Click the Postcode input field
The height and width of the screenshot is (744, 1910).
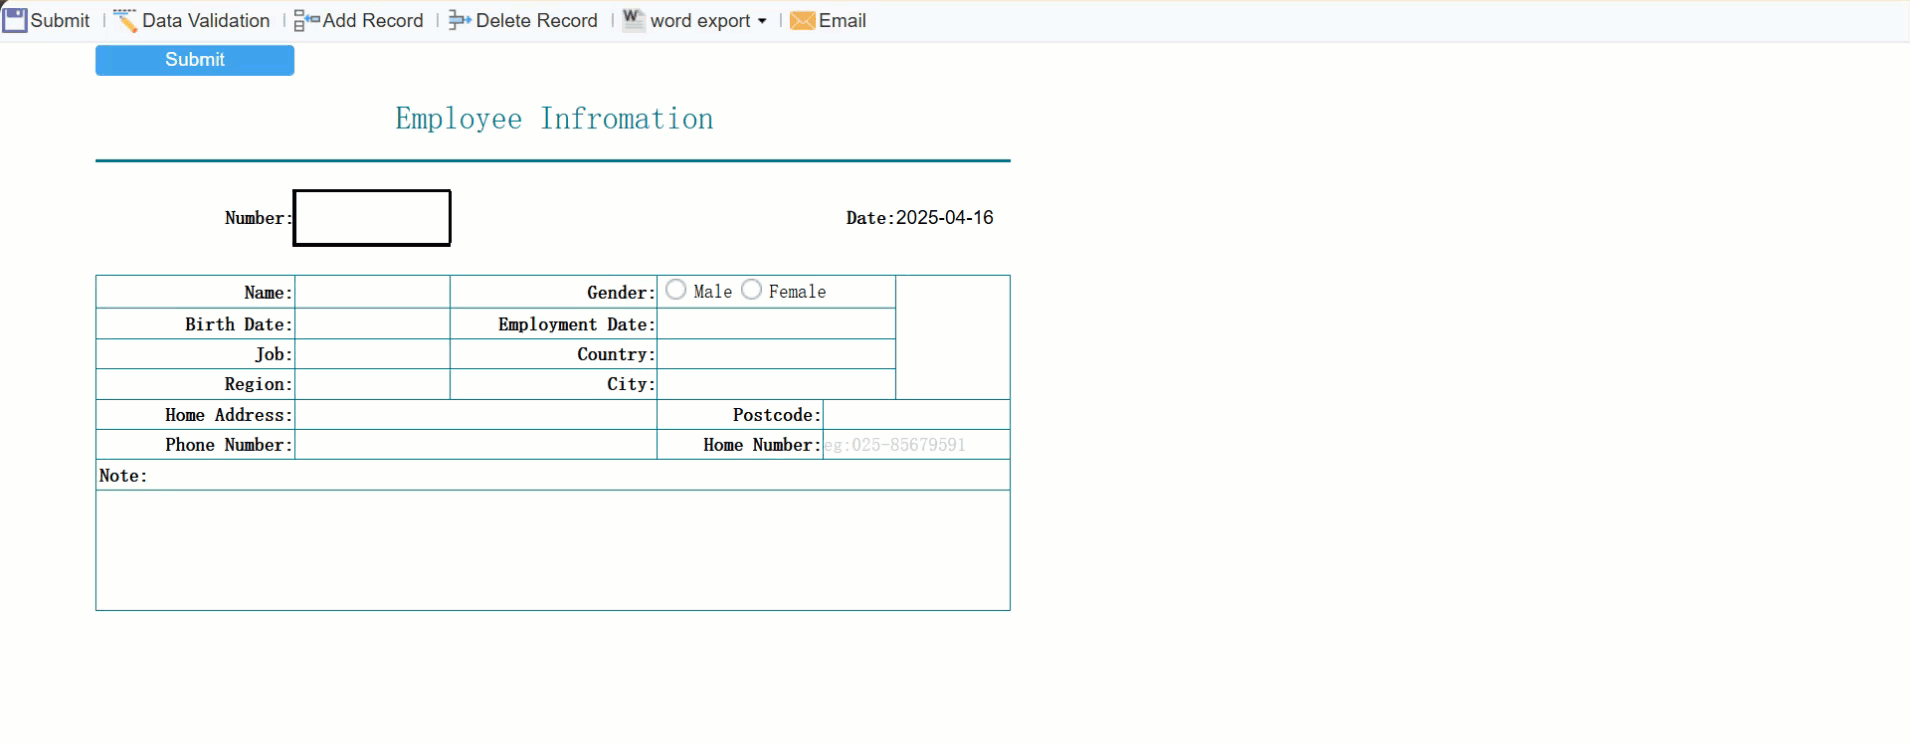pos(916,415)
